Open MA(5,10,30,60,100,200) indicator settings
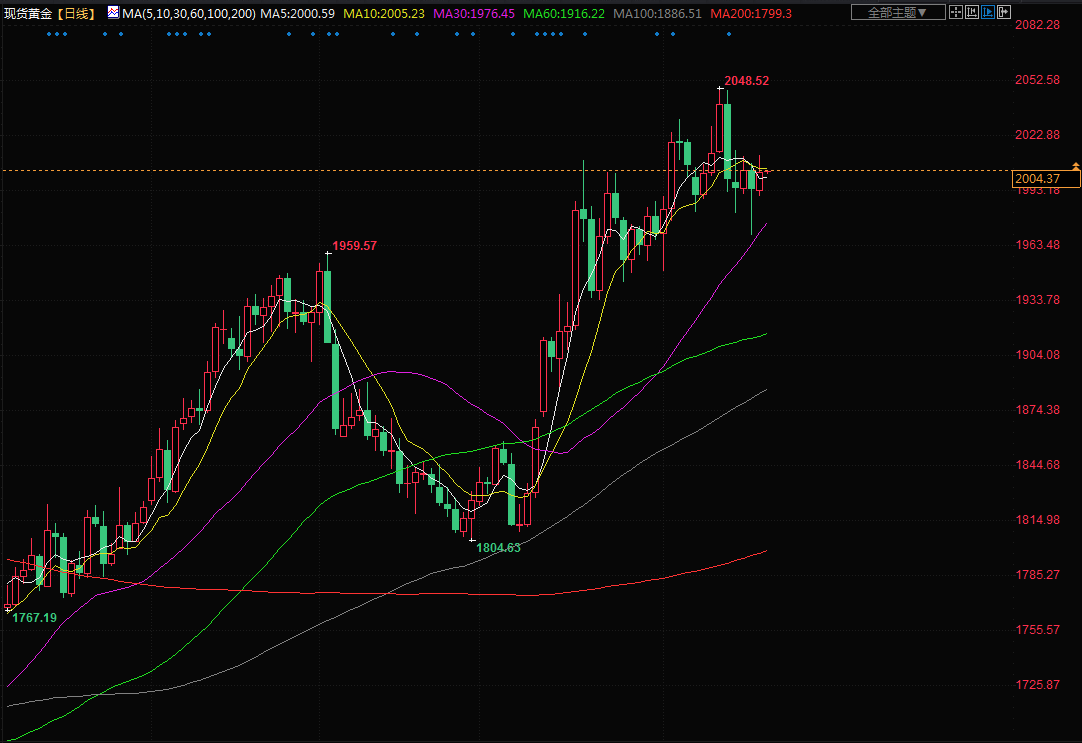This screenshot has height=743, width=1082. pos(188,14)
